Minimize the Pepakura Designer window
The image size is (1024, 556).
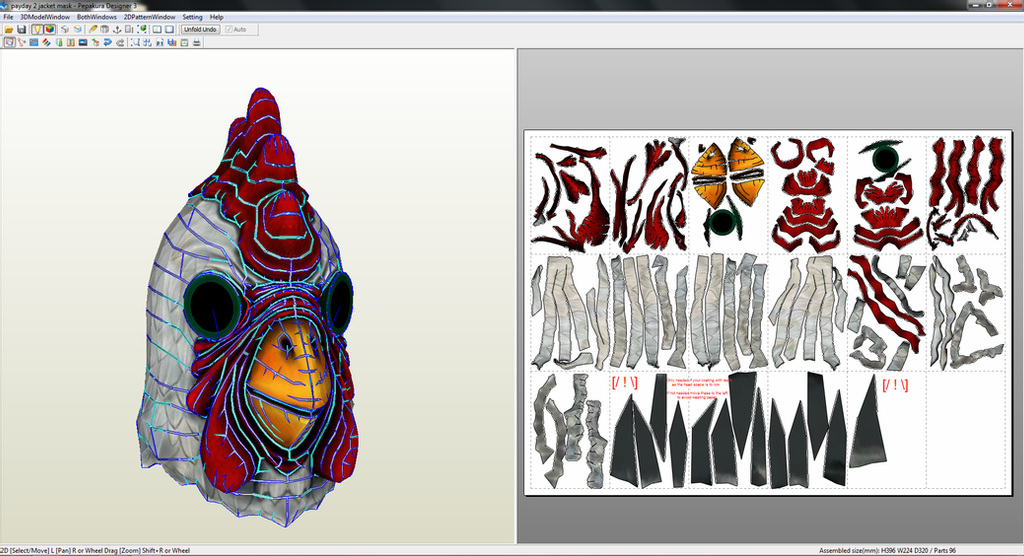point(976,5)
